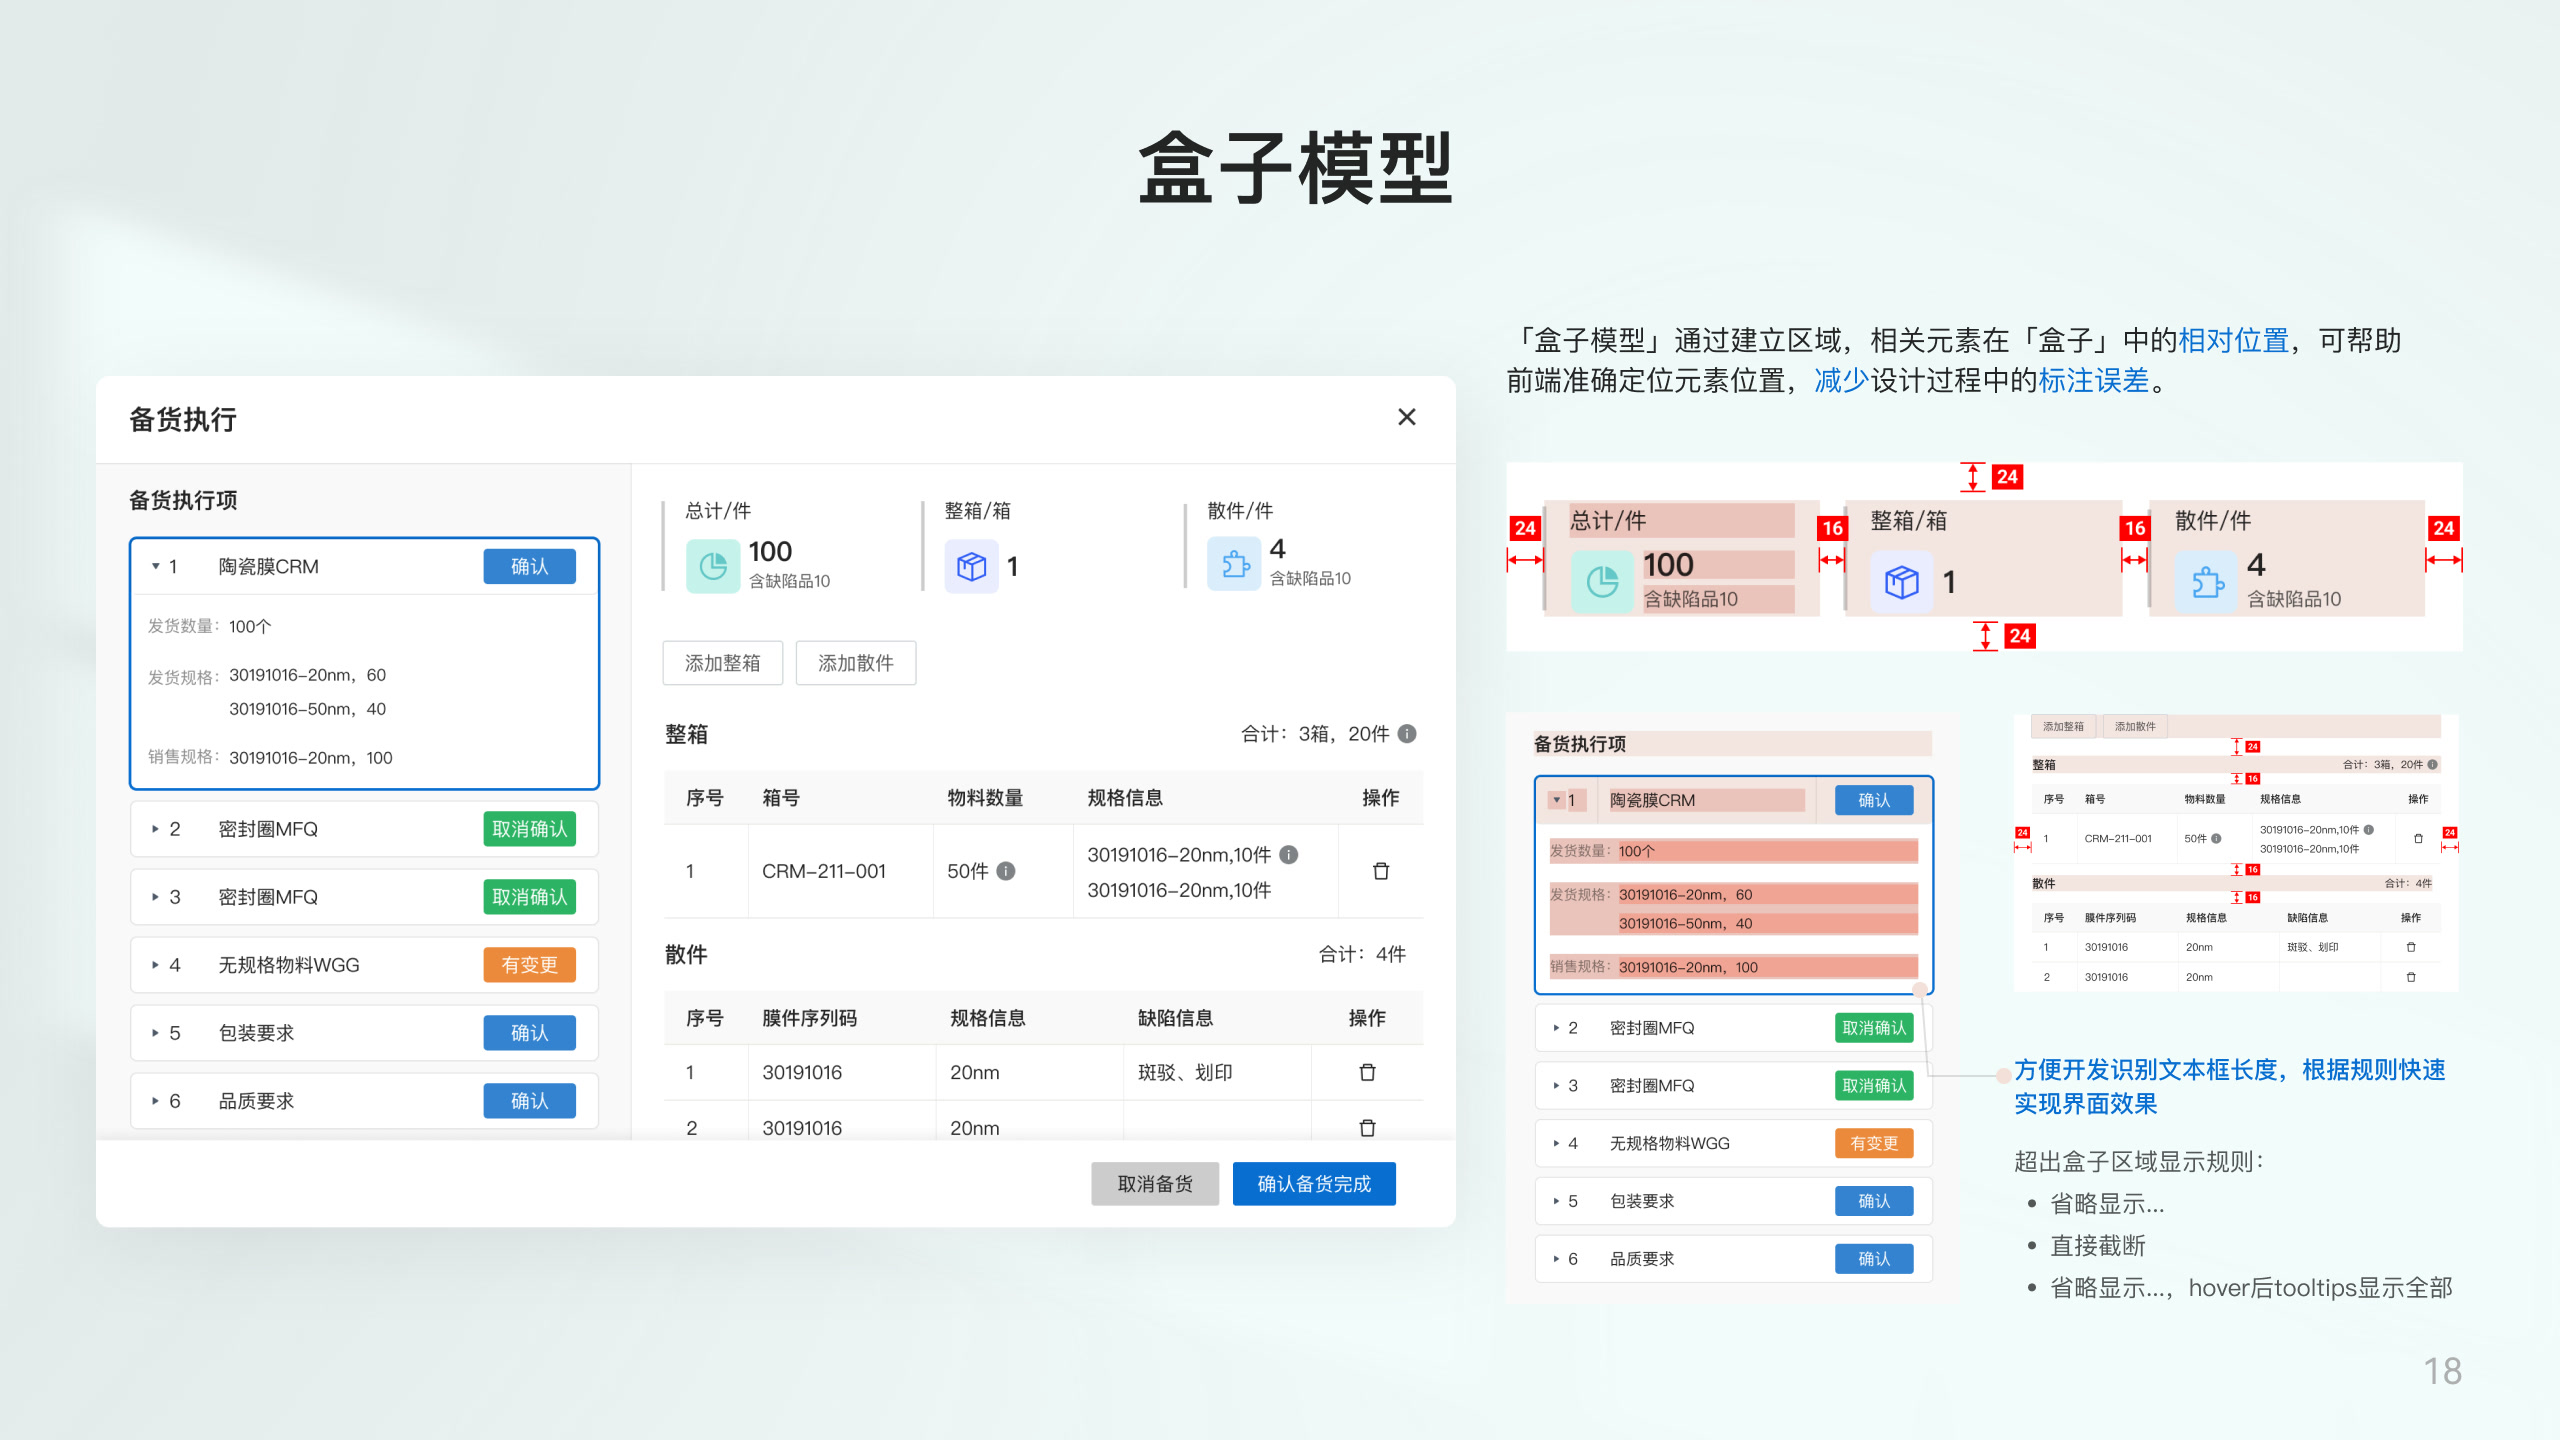This screenshot has width=2560, height=1440.
Task: Expand item 5 包装要求 in main dialog
Action: point(155,1033)
